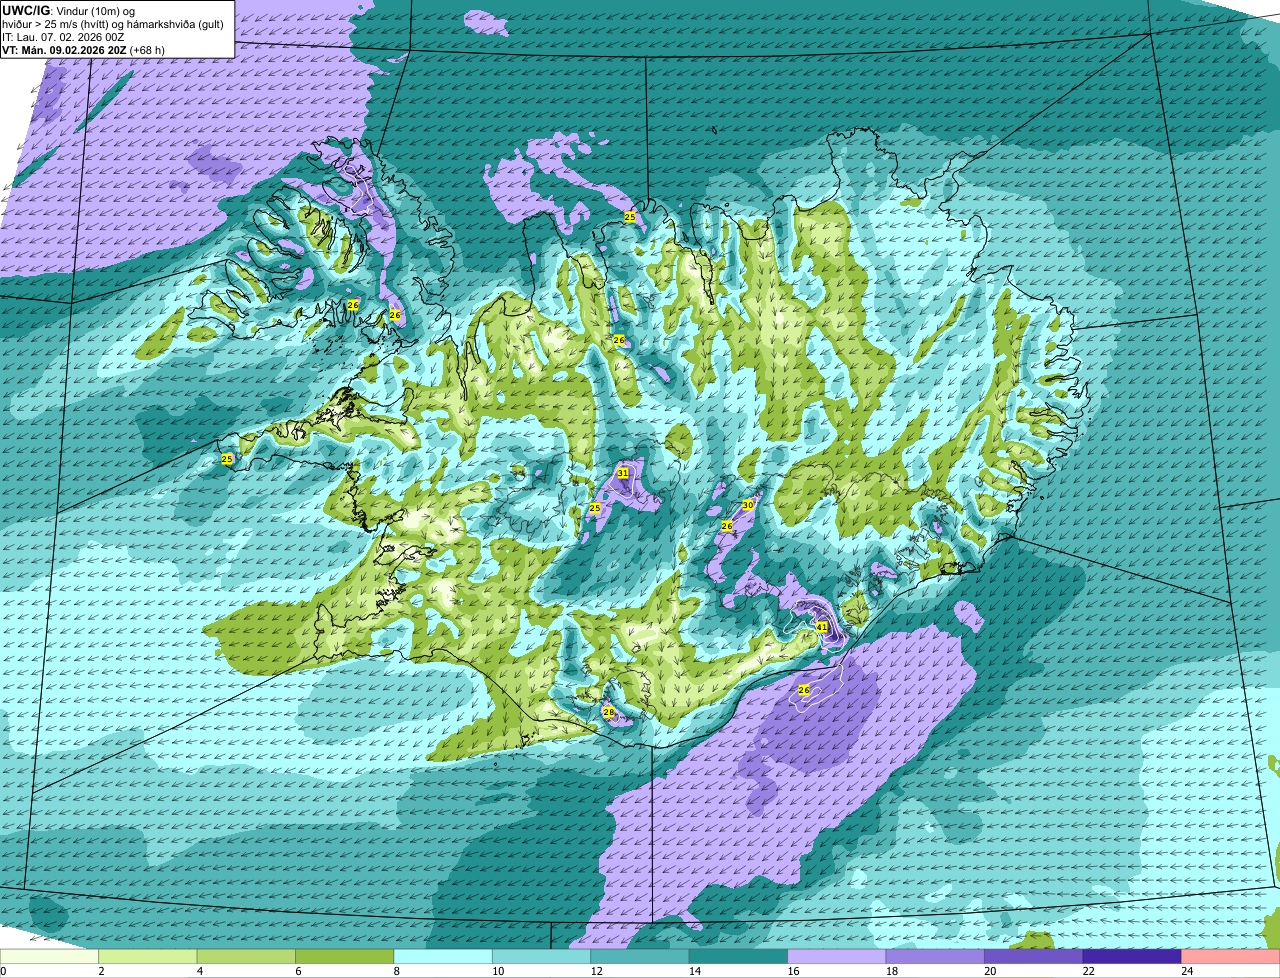The width and height of the screenshot is (1280, 978).
Task: Click the '14' tick label on the scale
Action: [x=695, y=970]
